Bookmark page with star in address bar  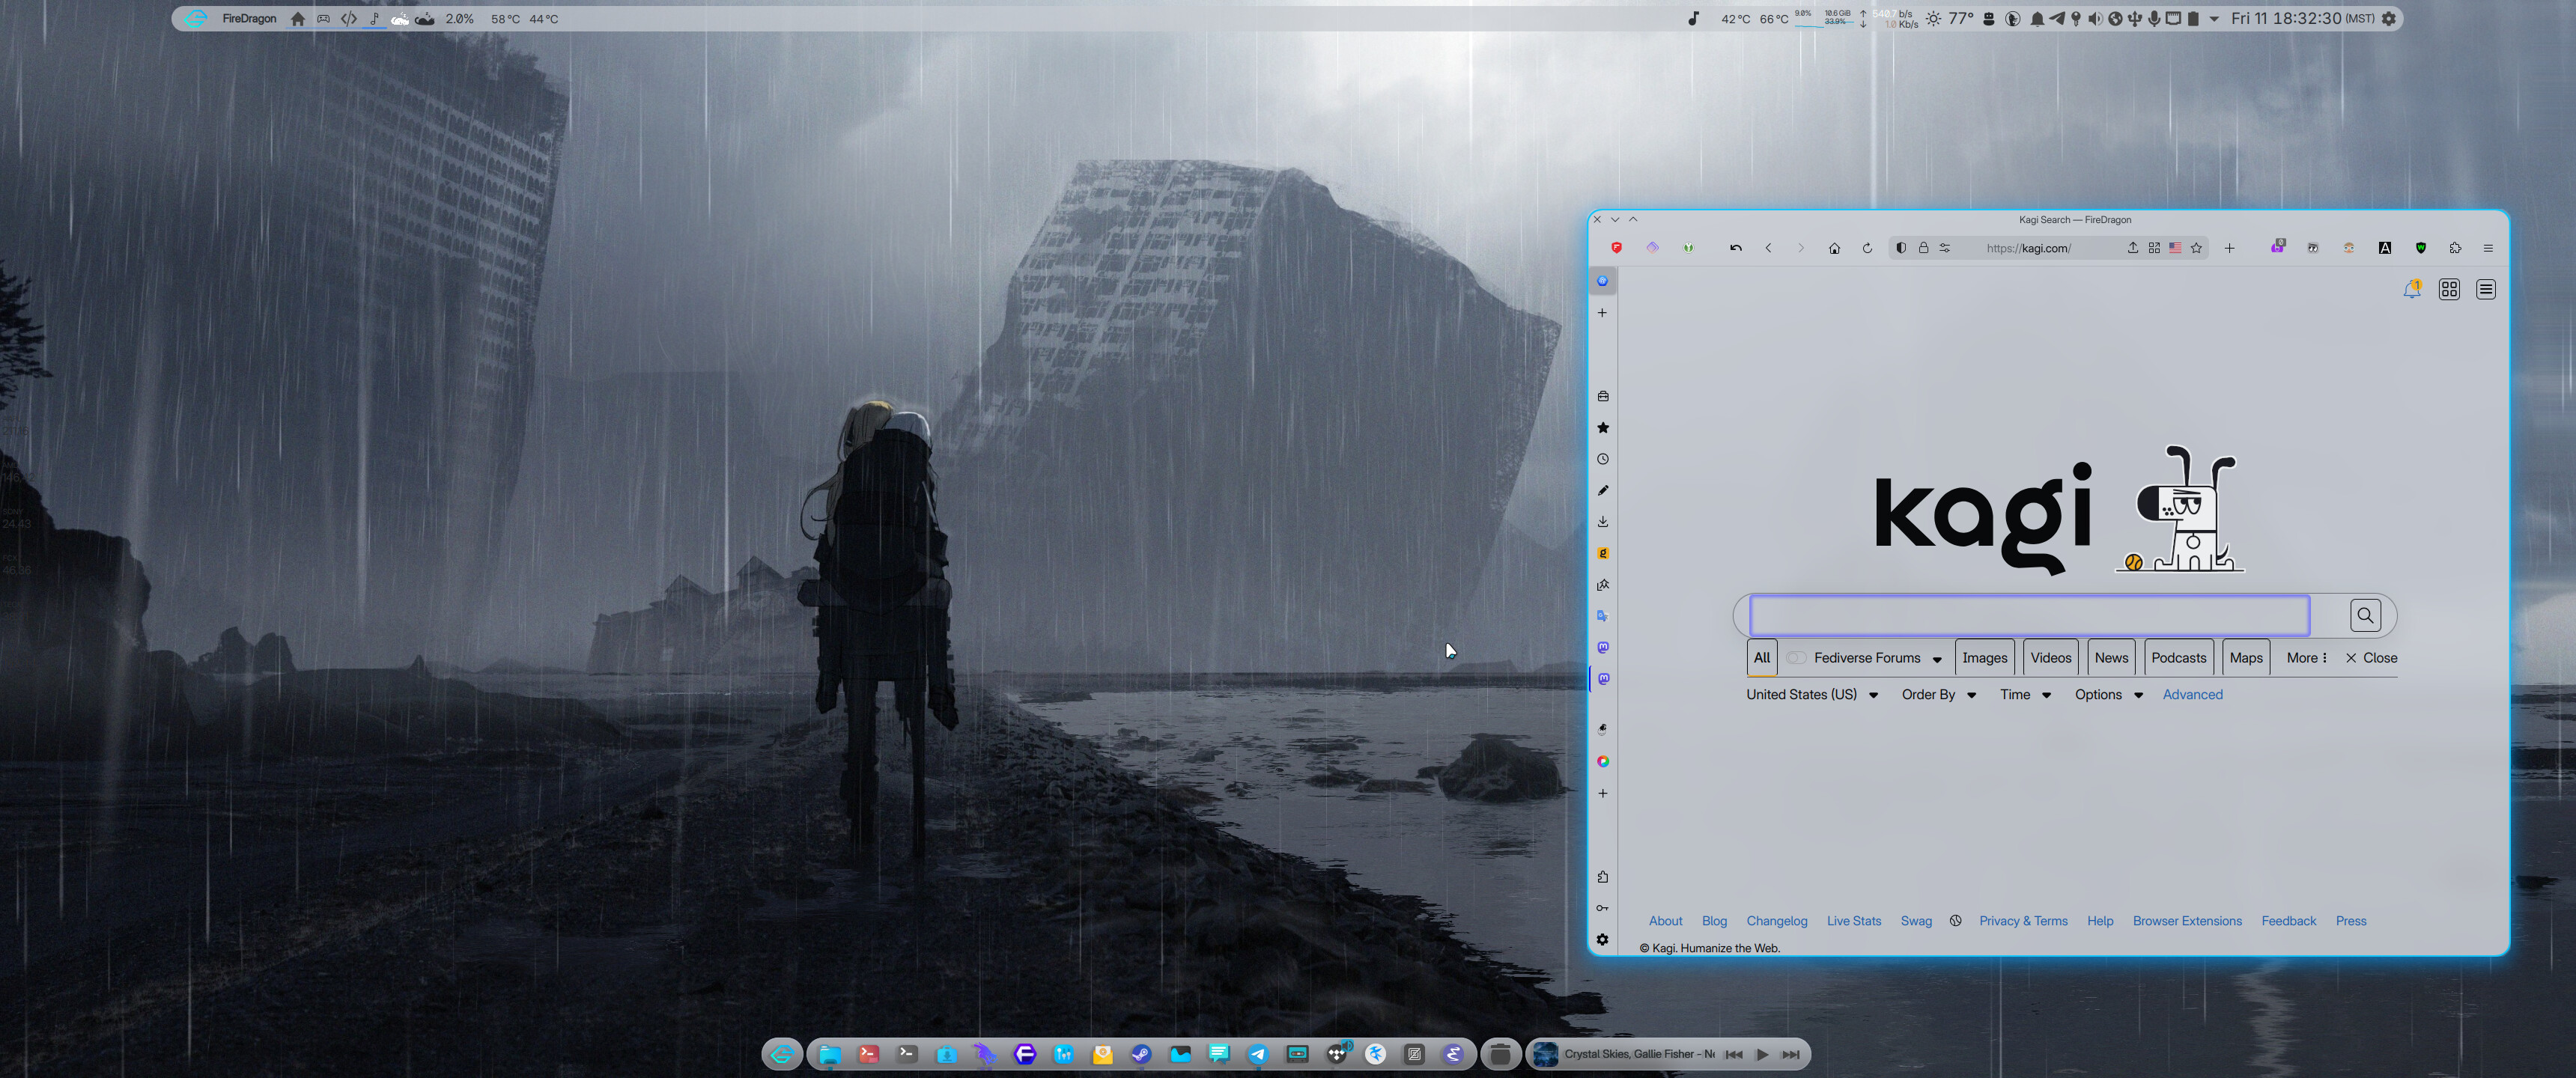2196,248
